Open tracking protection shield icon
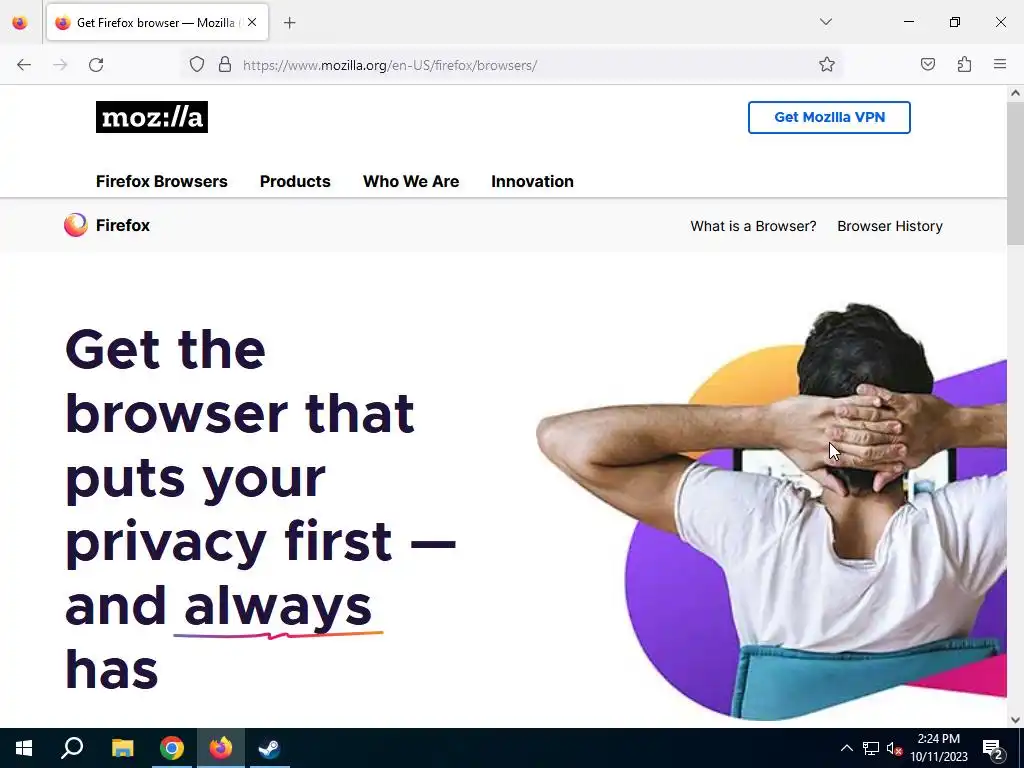The height and width of the screenshot is (768, 1024). 197,65
